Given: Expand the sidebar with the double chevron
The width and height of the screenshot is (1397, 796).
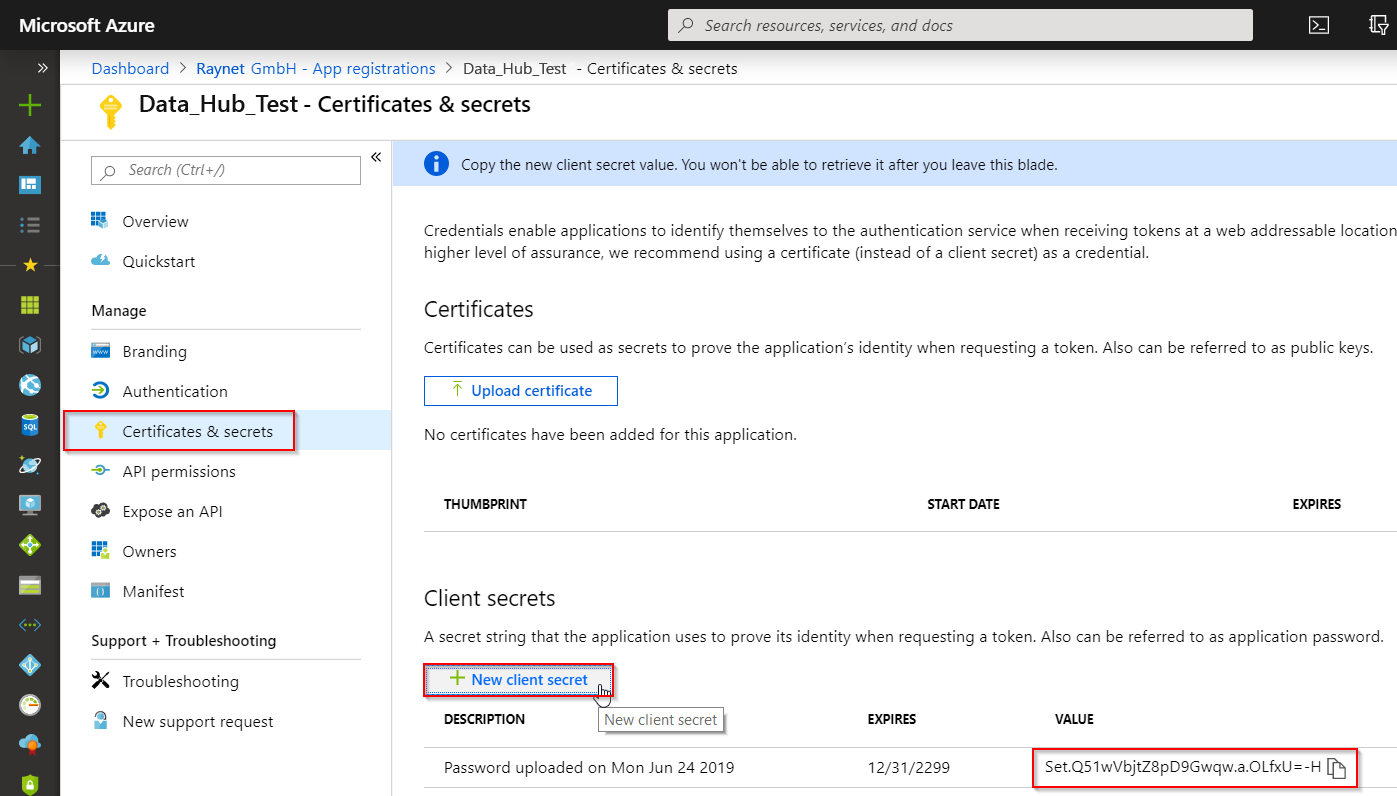Looking at the screenshot, I should tap(41, 68).
